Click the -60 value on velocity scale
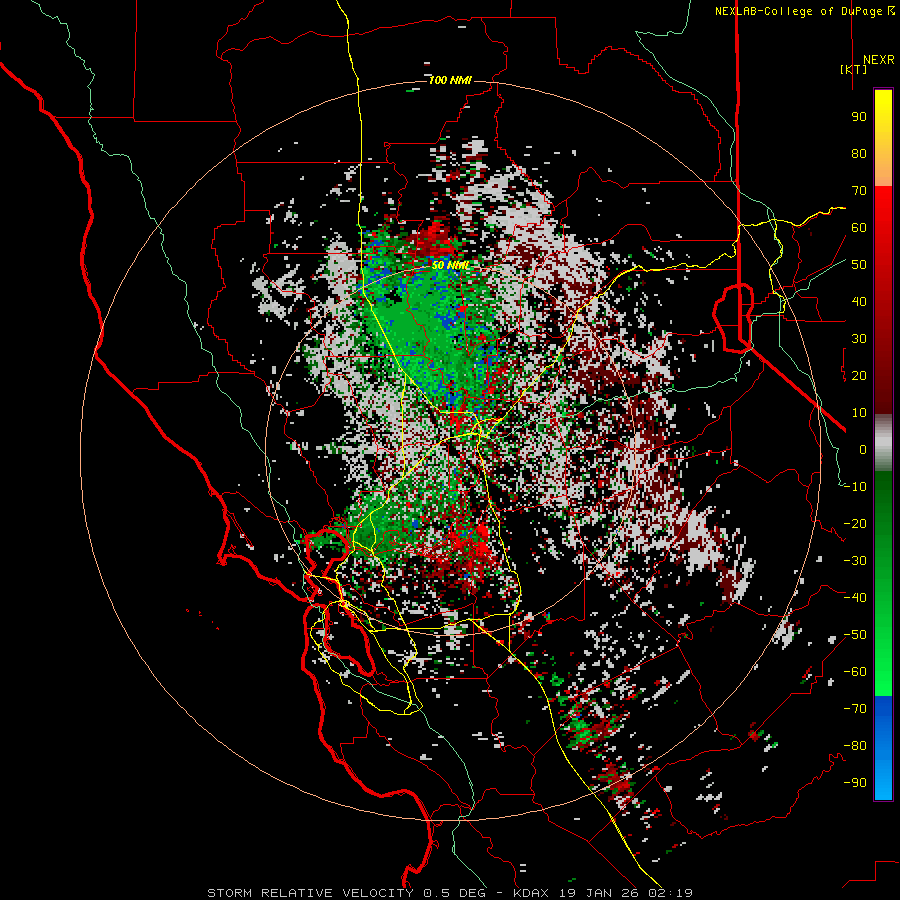This screenshot has height=900, width=900. pos(855,672)
